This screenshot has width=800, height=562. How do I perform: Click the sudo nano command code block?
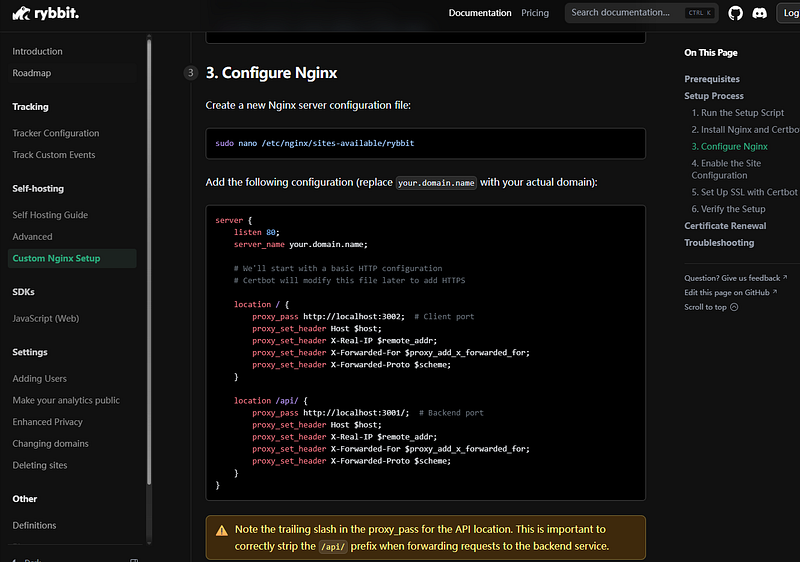[426, 143]
